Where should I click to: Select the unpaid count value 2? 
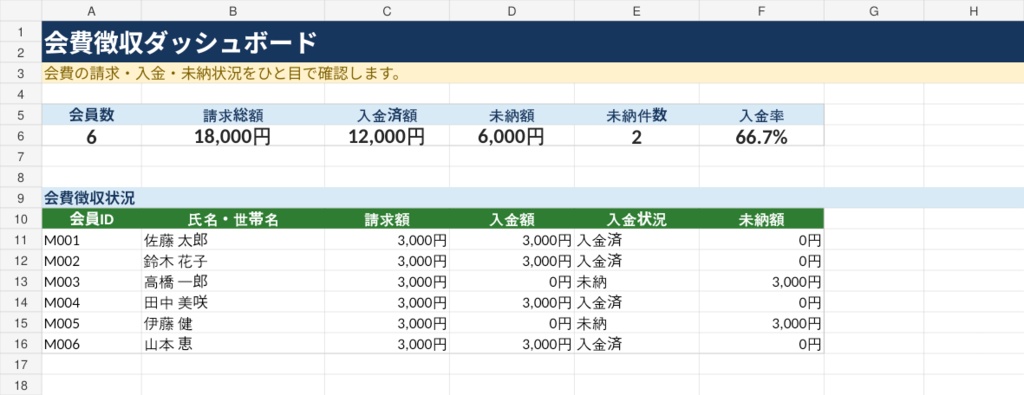click(x=637, y=136)
